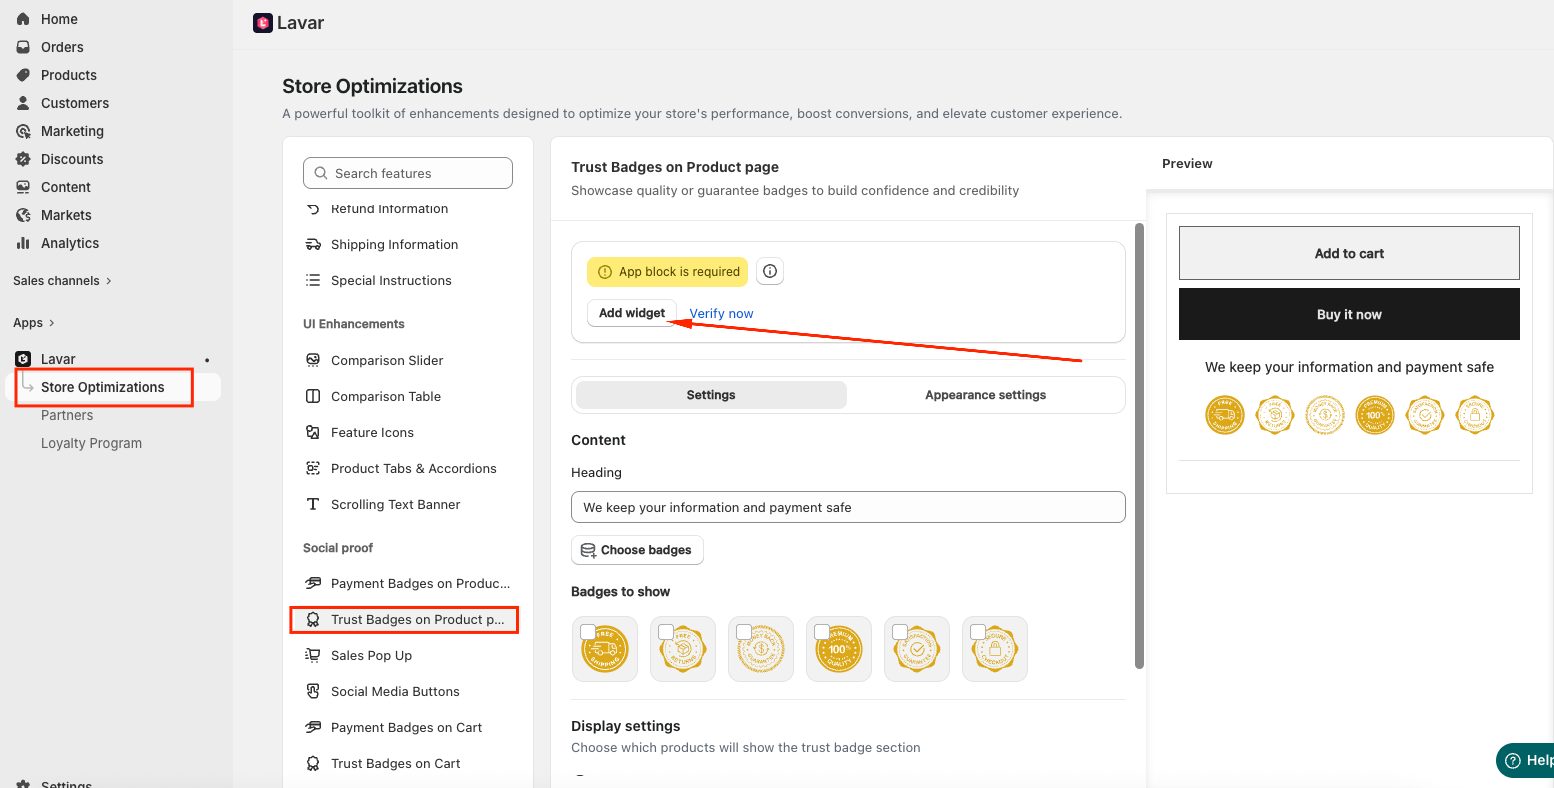Click Free Returns badge in preview
This screenshot has height=788, width=1554.
(x=1275, y=414)
